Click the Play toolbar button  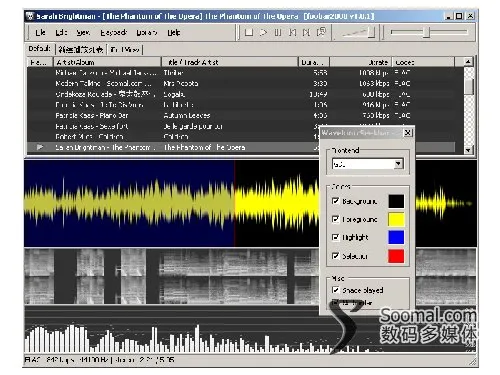click(263, 32)
